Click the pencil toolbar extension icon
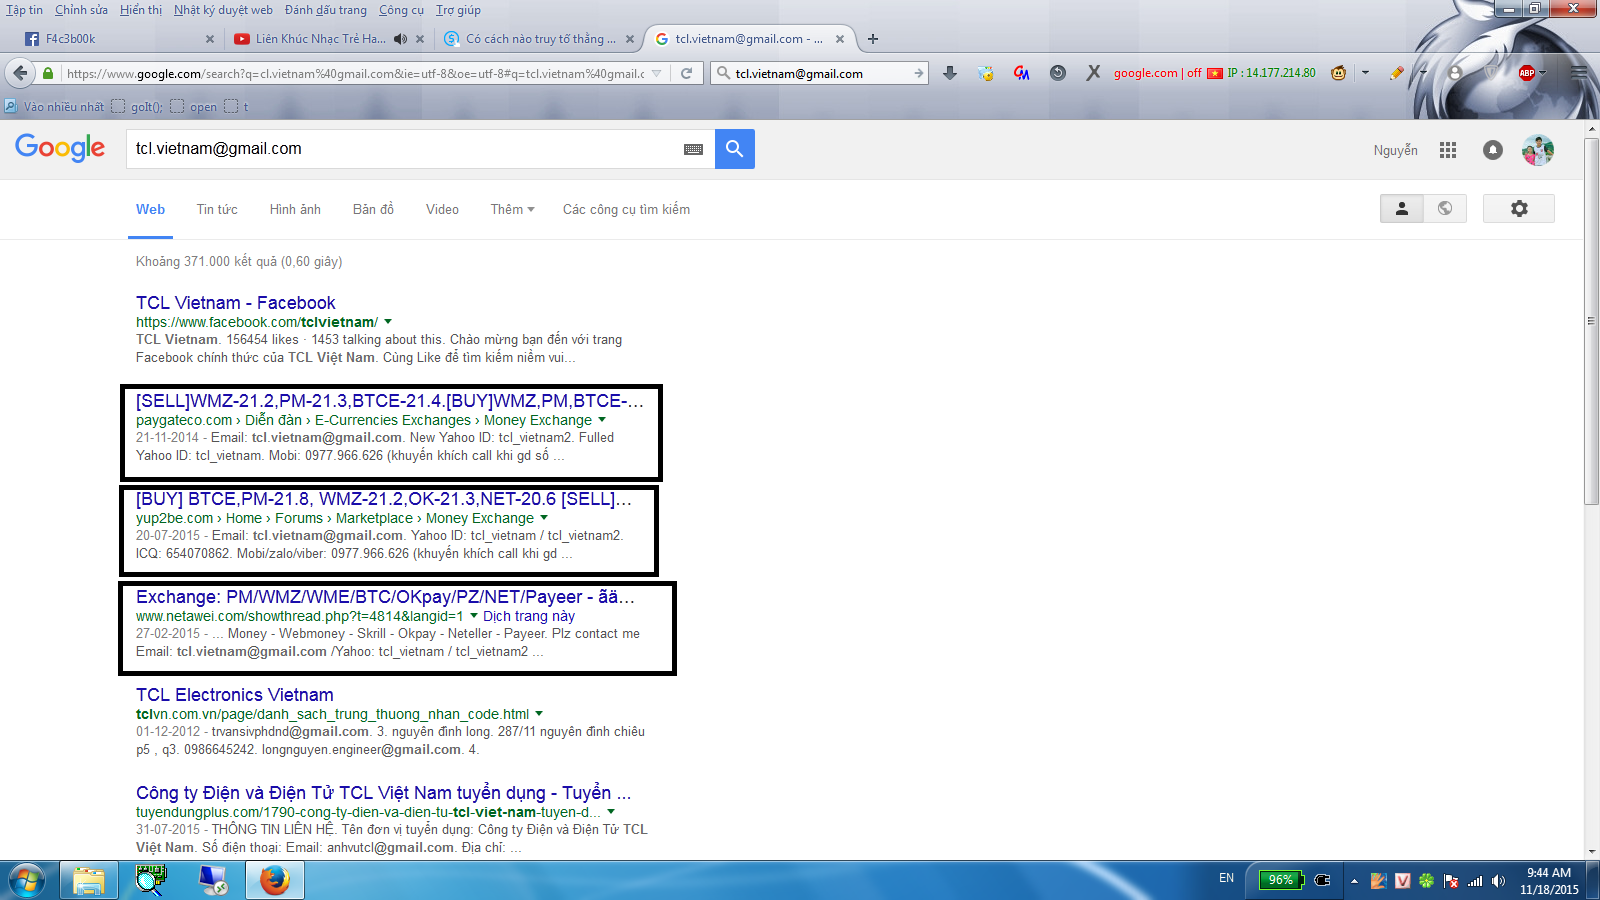The width and height of the screenshot is (1600, 900). [x=1397, y=73]
